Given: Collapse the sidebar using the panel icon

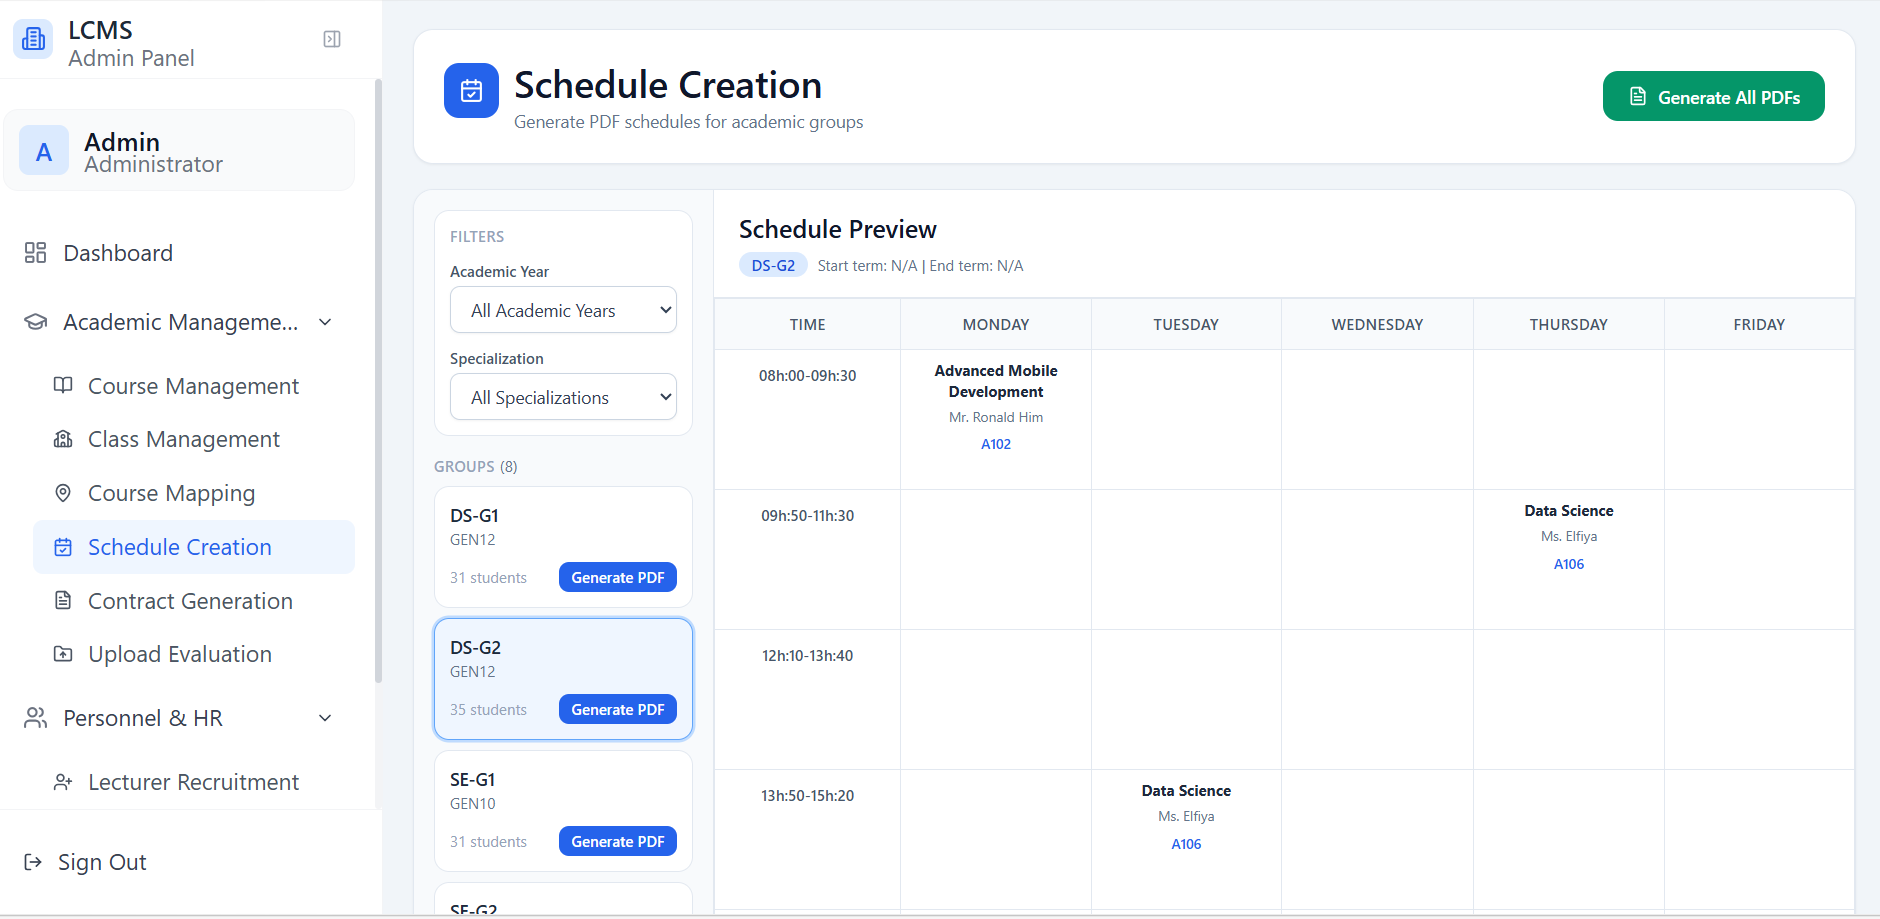Looking at the screenshot, I should tap(332, 39).
